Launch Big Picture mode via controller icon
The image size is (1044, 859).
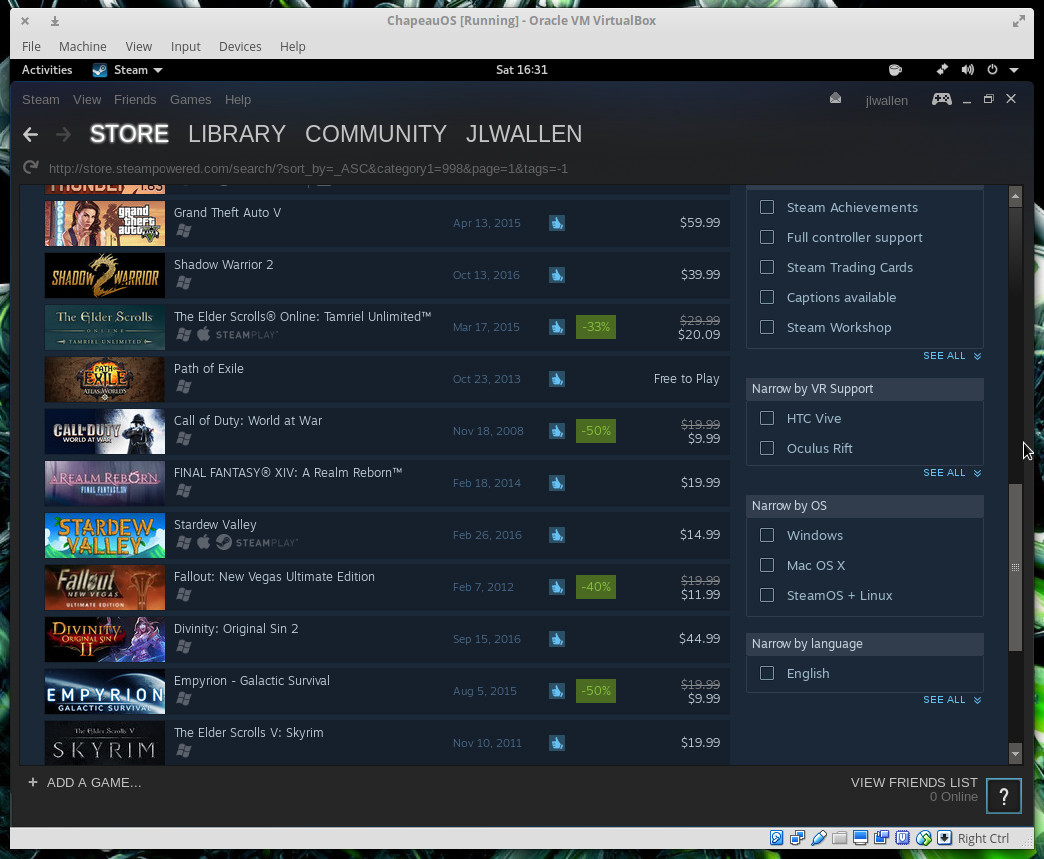click(941, 99)
